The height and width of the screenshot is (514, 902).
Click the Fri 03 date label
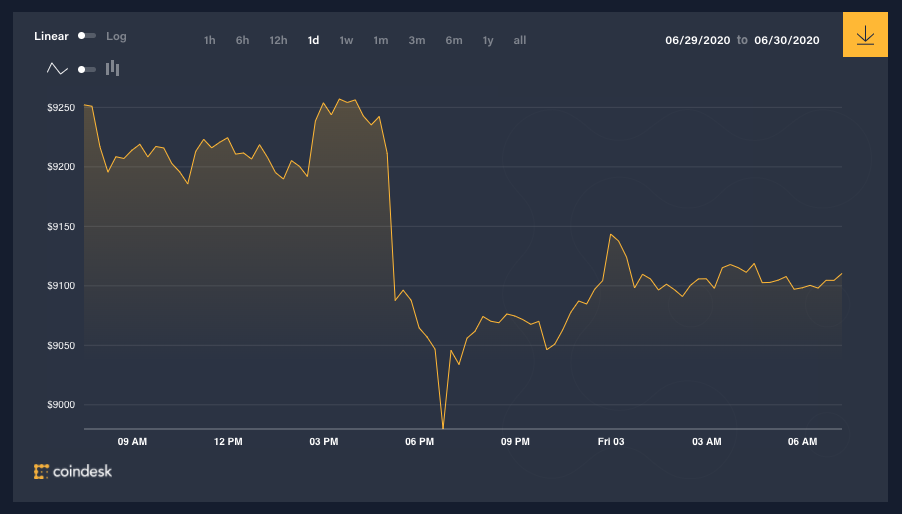pyautogui.click(x=611, y=442)
